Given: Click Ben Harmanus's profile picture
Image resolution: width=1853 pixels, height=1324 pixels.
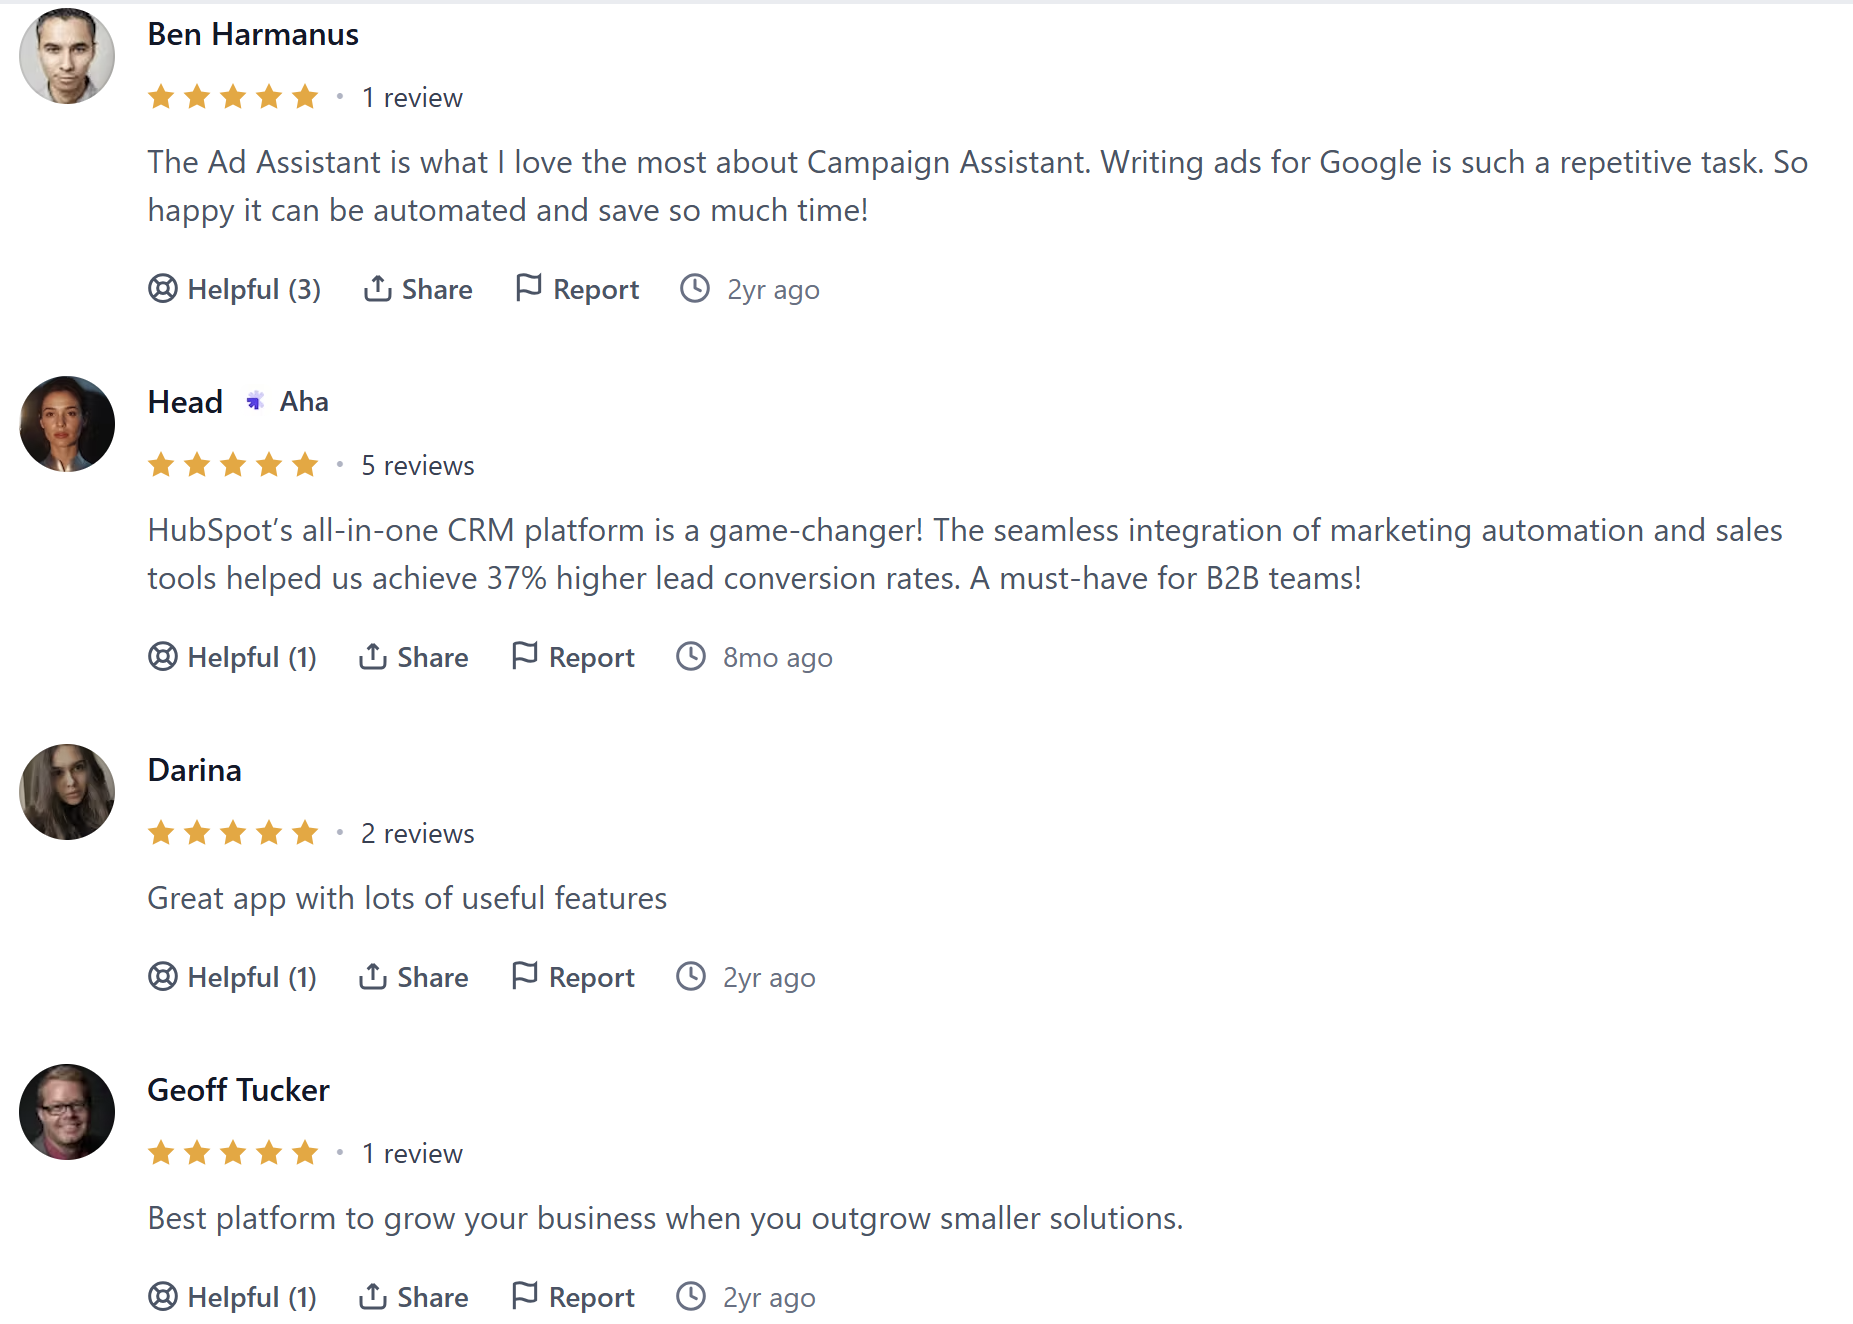Looking at the screenshot, I should click(x=66, y=56).
